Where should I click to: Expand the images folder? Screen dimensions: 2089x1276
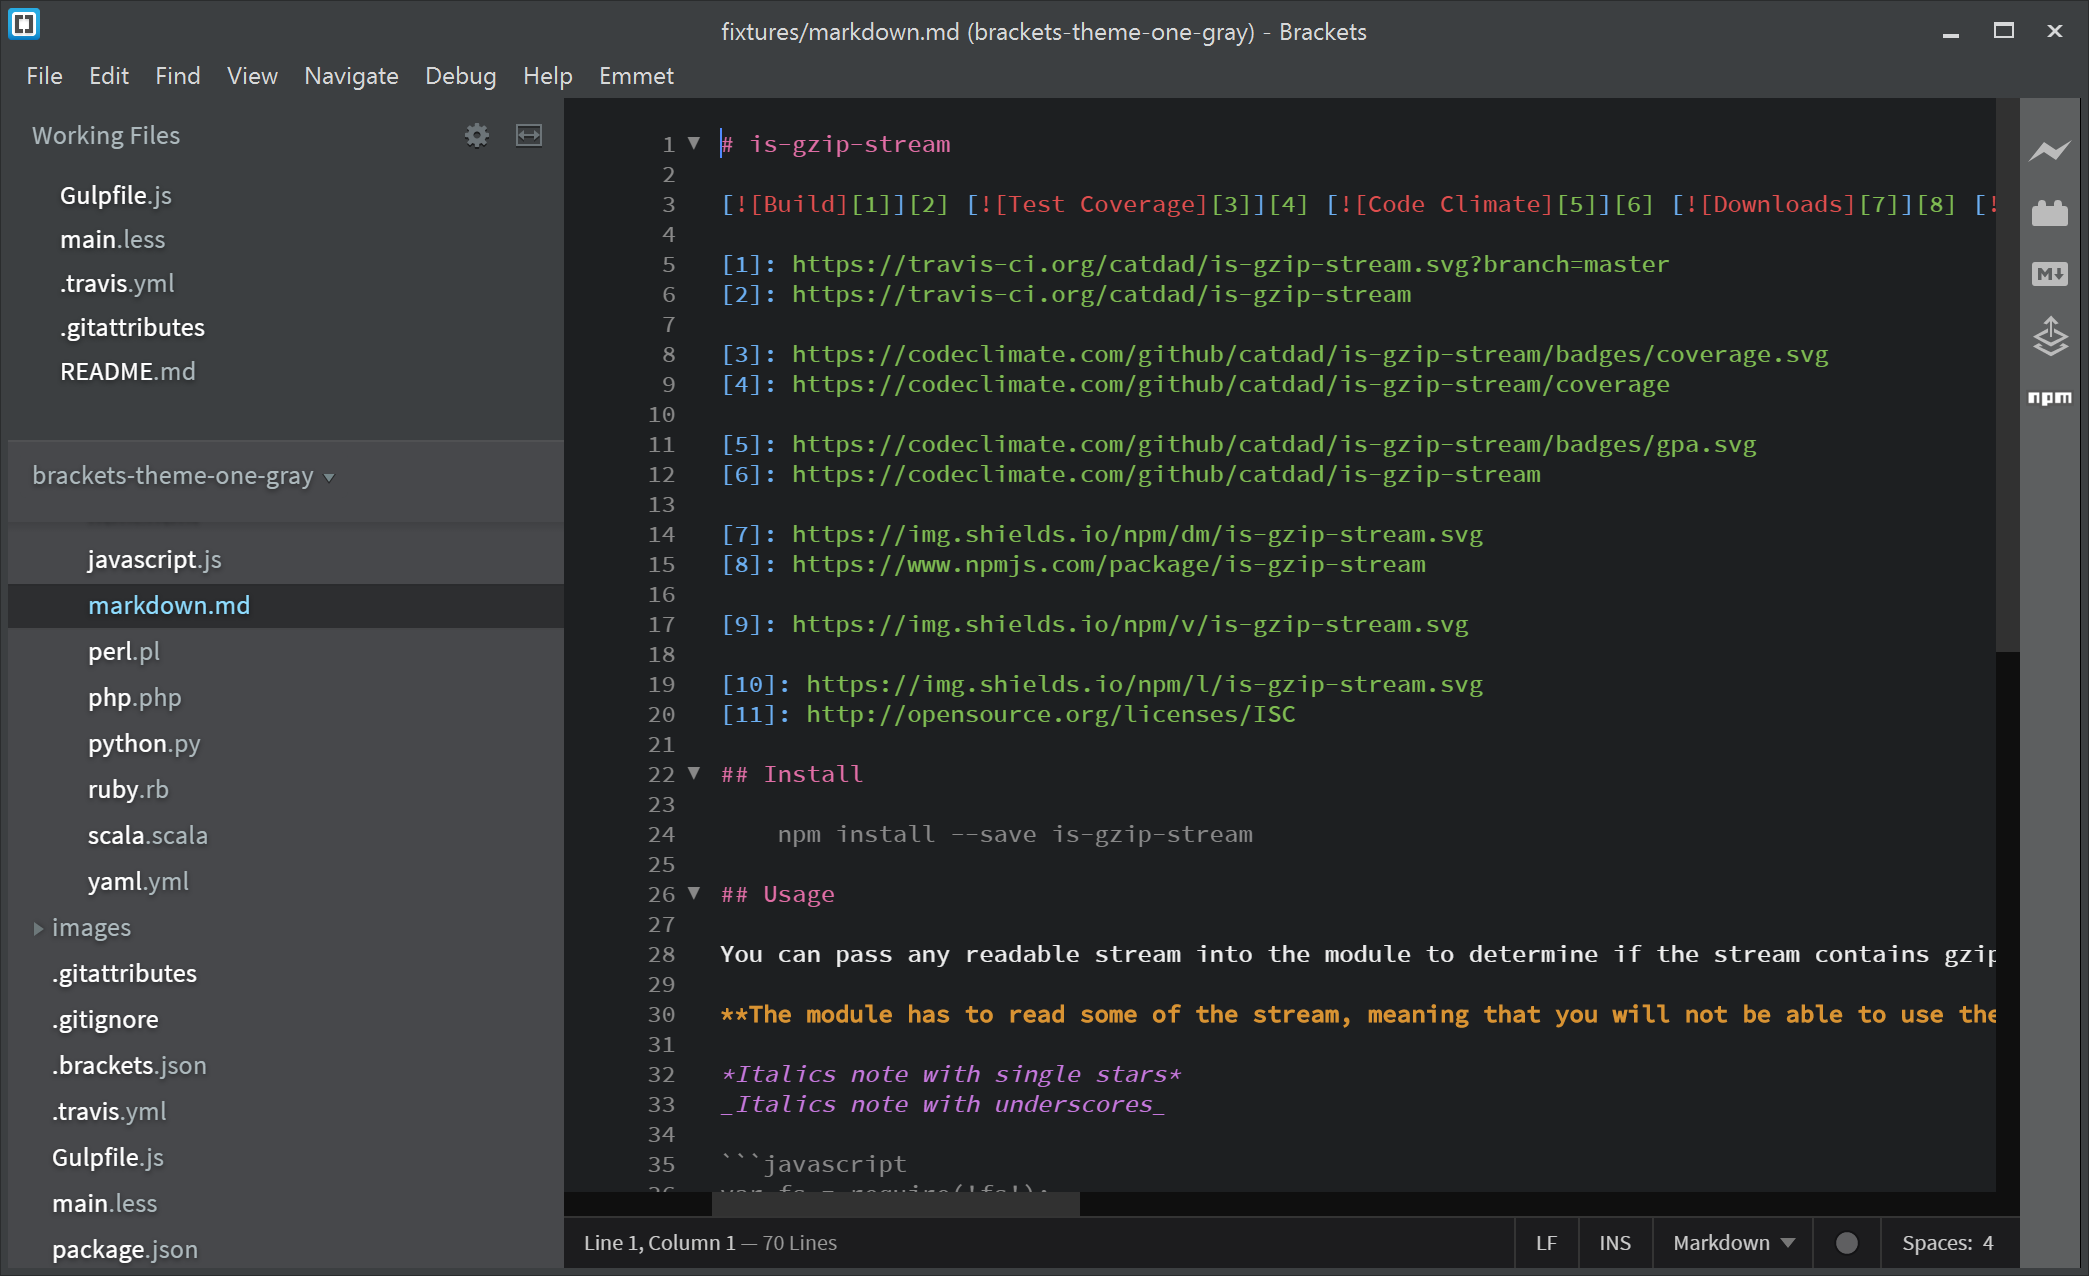[x=39, y=928]
